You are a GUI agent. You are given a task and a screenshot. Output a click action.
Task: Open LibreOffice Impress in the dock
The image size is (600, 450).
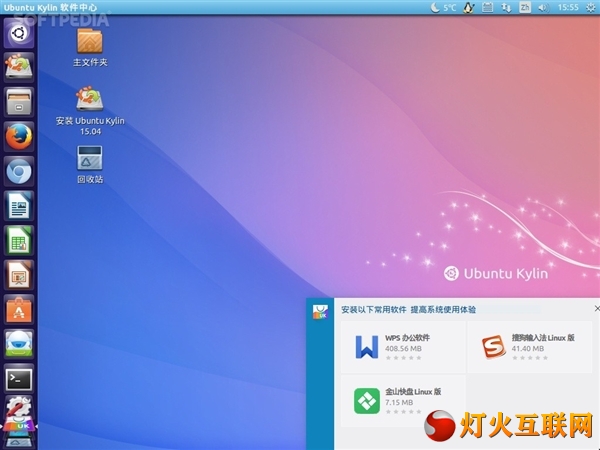coord(19,275)
